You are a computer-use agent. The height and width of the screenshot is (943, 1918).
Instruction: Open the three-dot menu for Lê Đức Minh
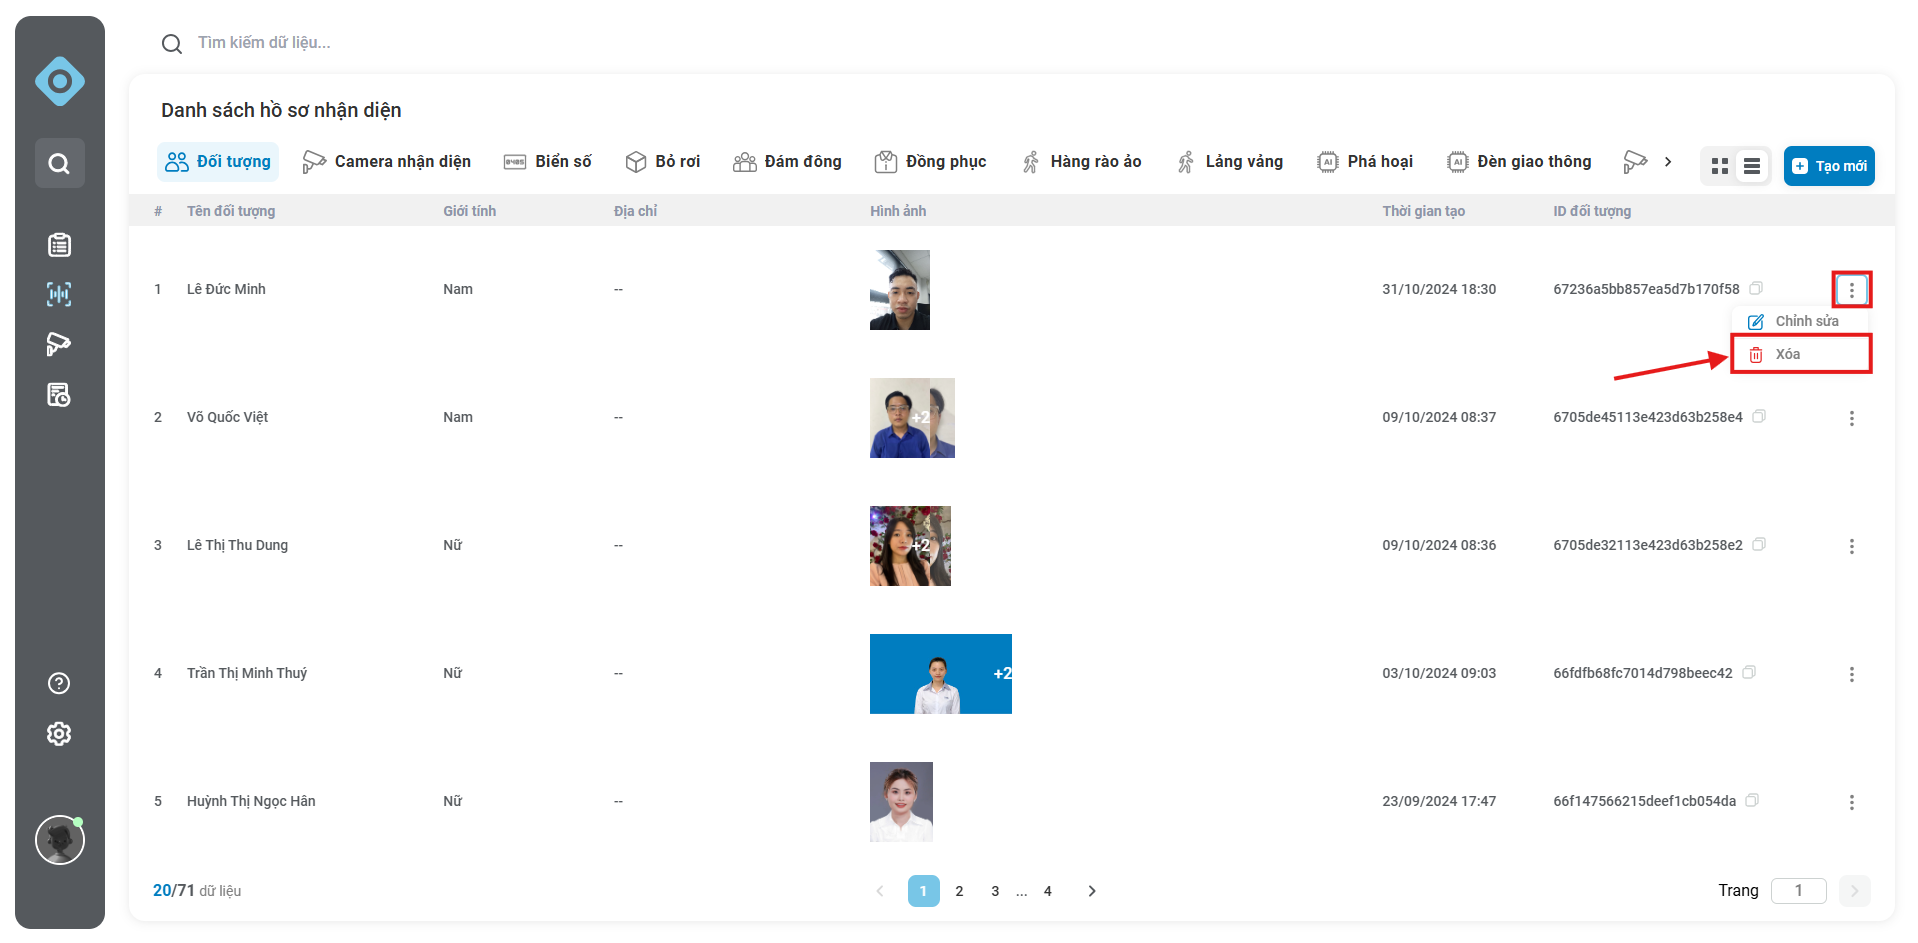(x=1852, y=290)
